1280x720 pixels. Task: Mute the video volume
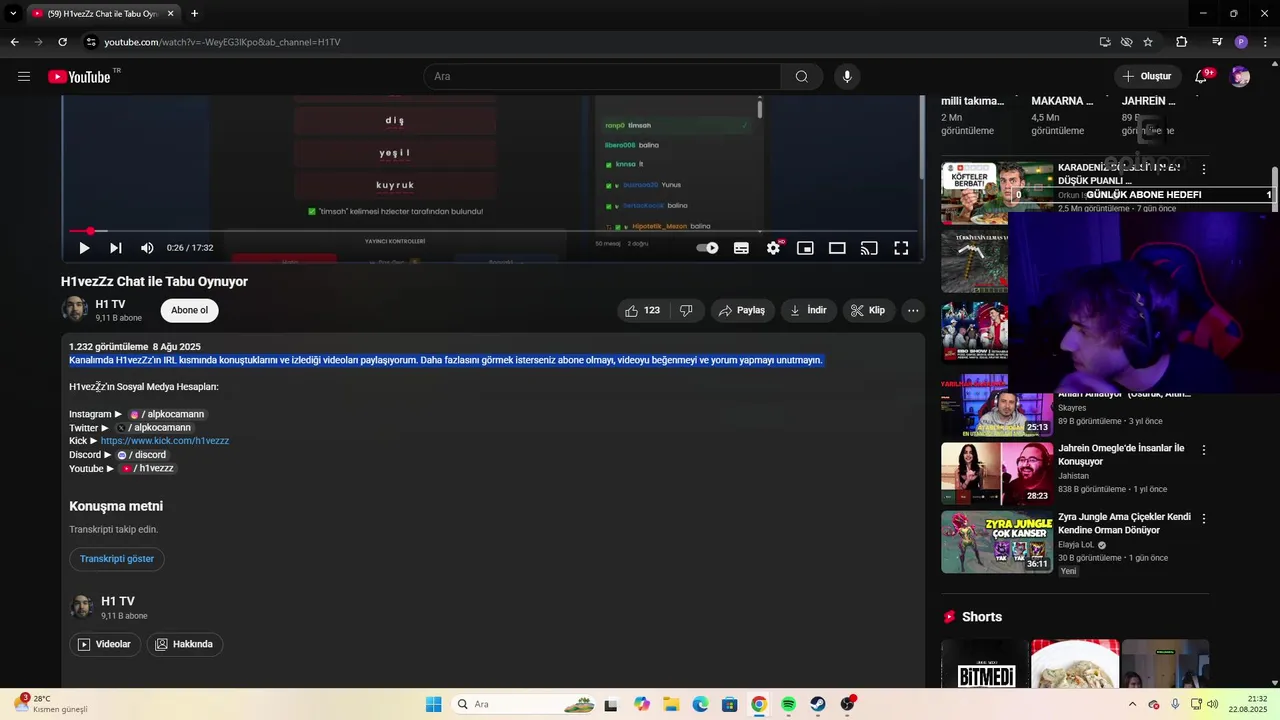(x=147, y=248)
